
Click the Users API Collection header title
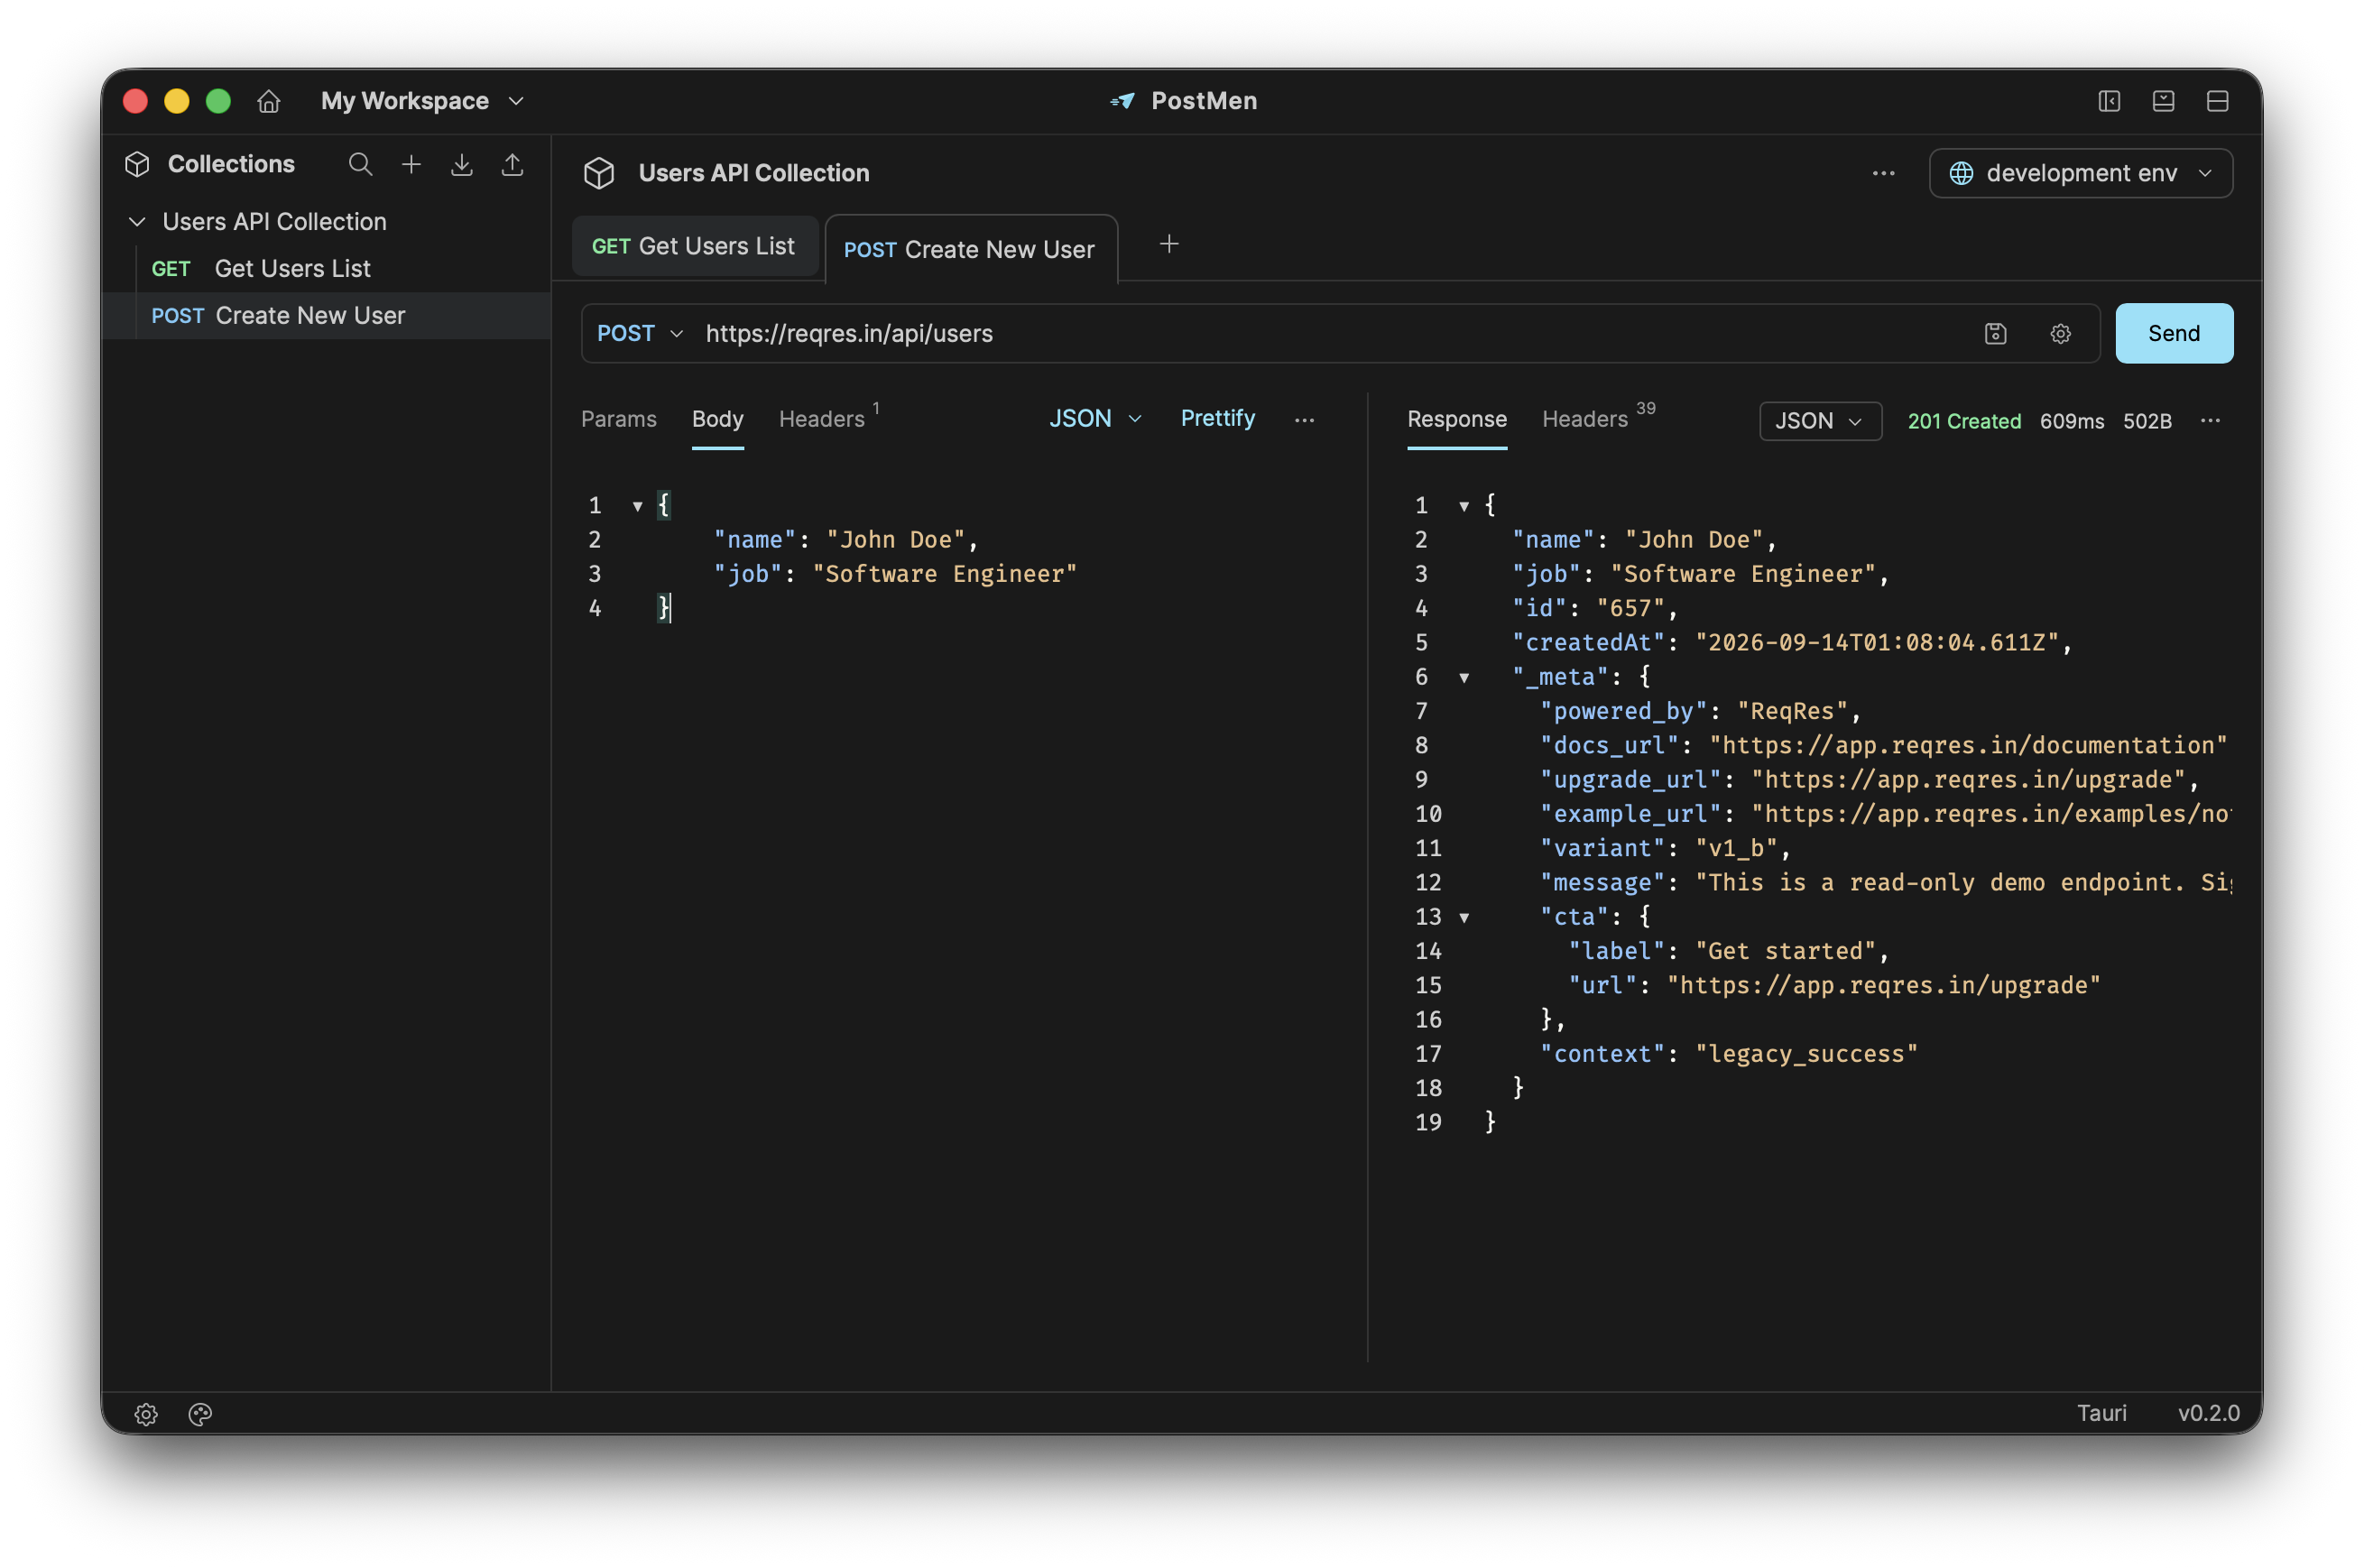pyautogui.click(x=754, y=173)
